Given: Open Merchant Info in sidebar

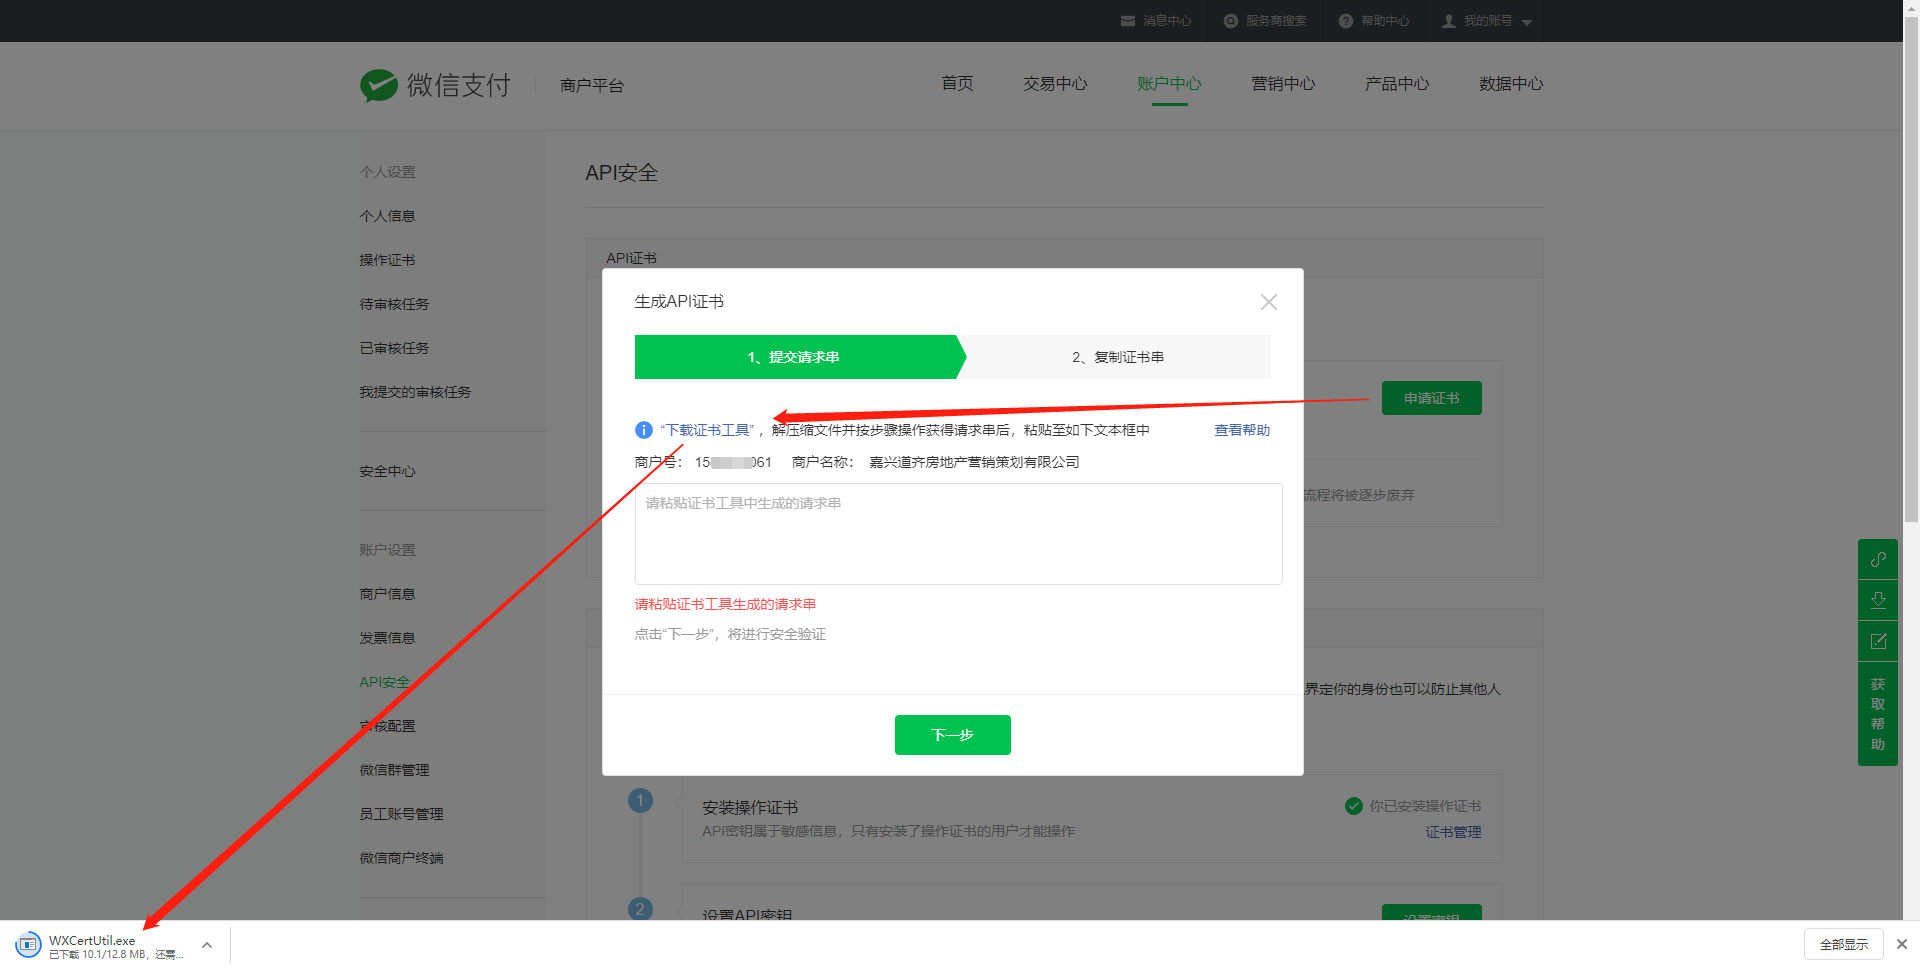Looking at the screenshot, I should point(387,594).
